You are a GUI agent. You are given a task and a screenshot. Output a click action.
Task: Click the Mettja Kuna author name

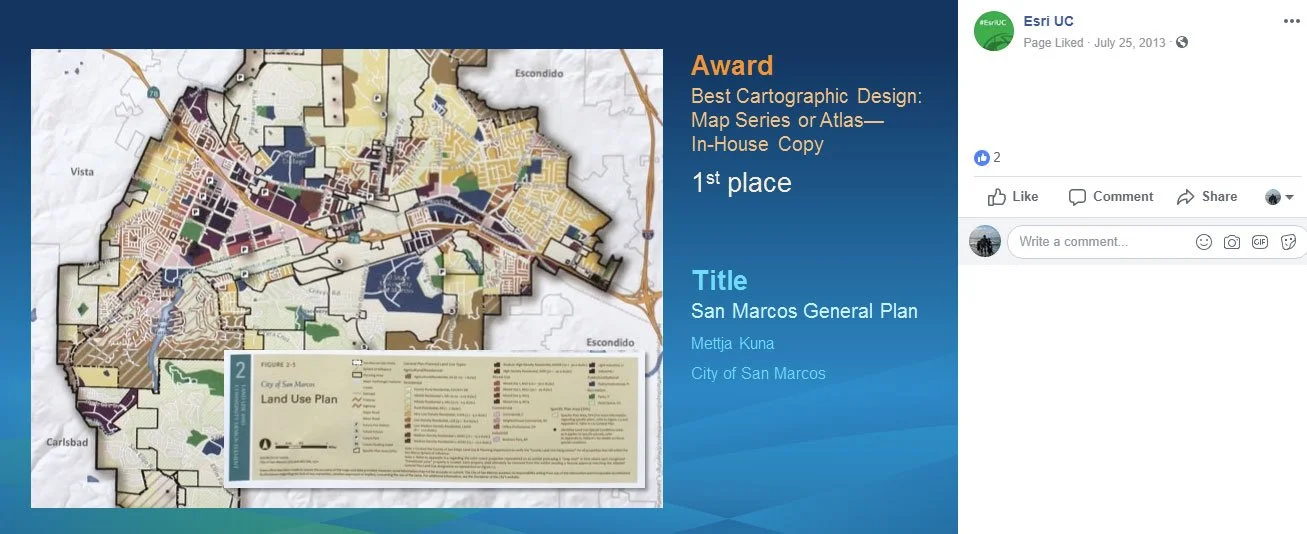pos(733,344)
